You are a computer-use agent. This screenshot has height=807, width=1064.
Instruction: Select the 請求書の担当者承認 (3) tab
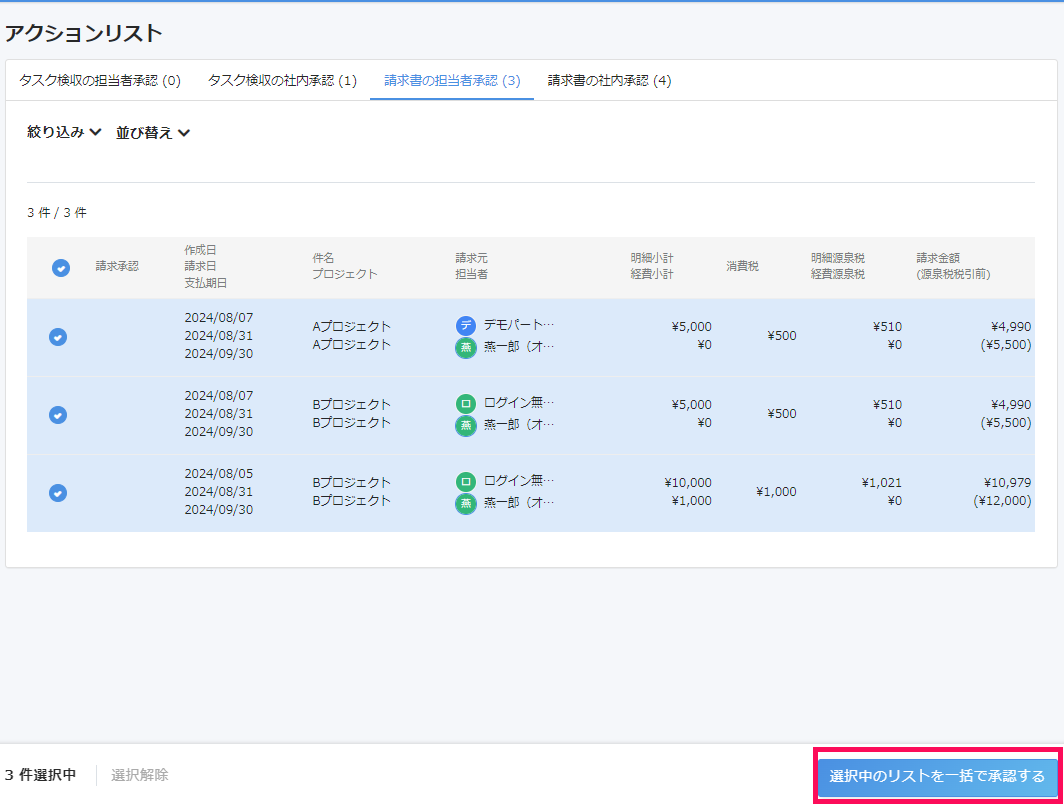click(452, 81)
